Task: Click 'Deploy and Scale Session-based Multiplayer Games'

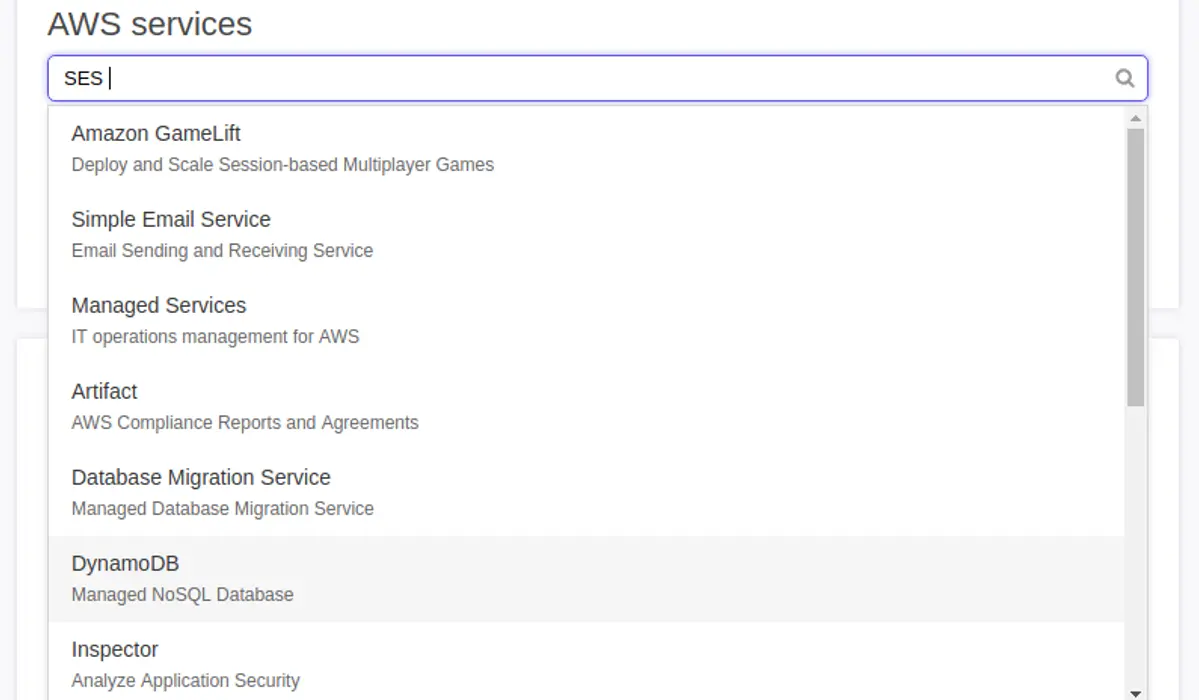Action: coord(283,165)
